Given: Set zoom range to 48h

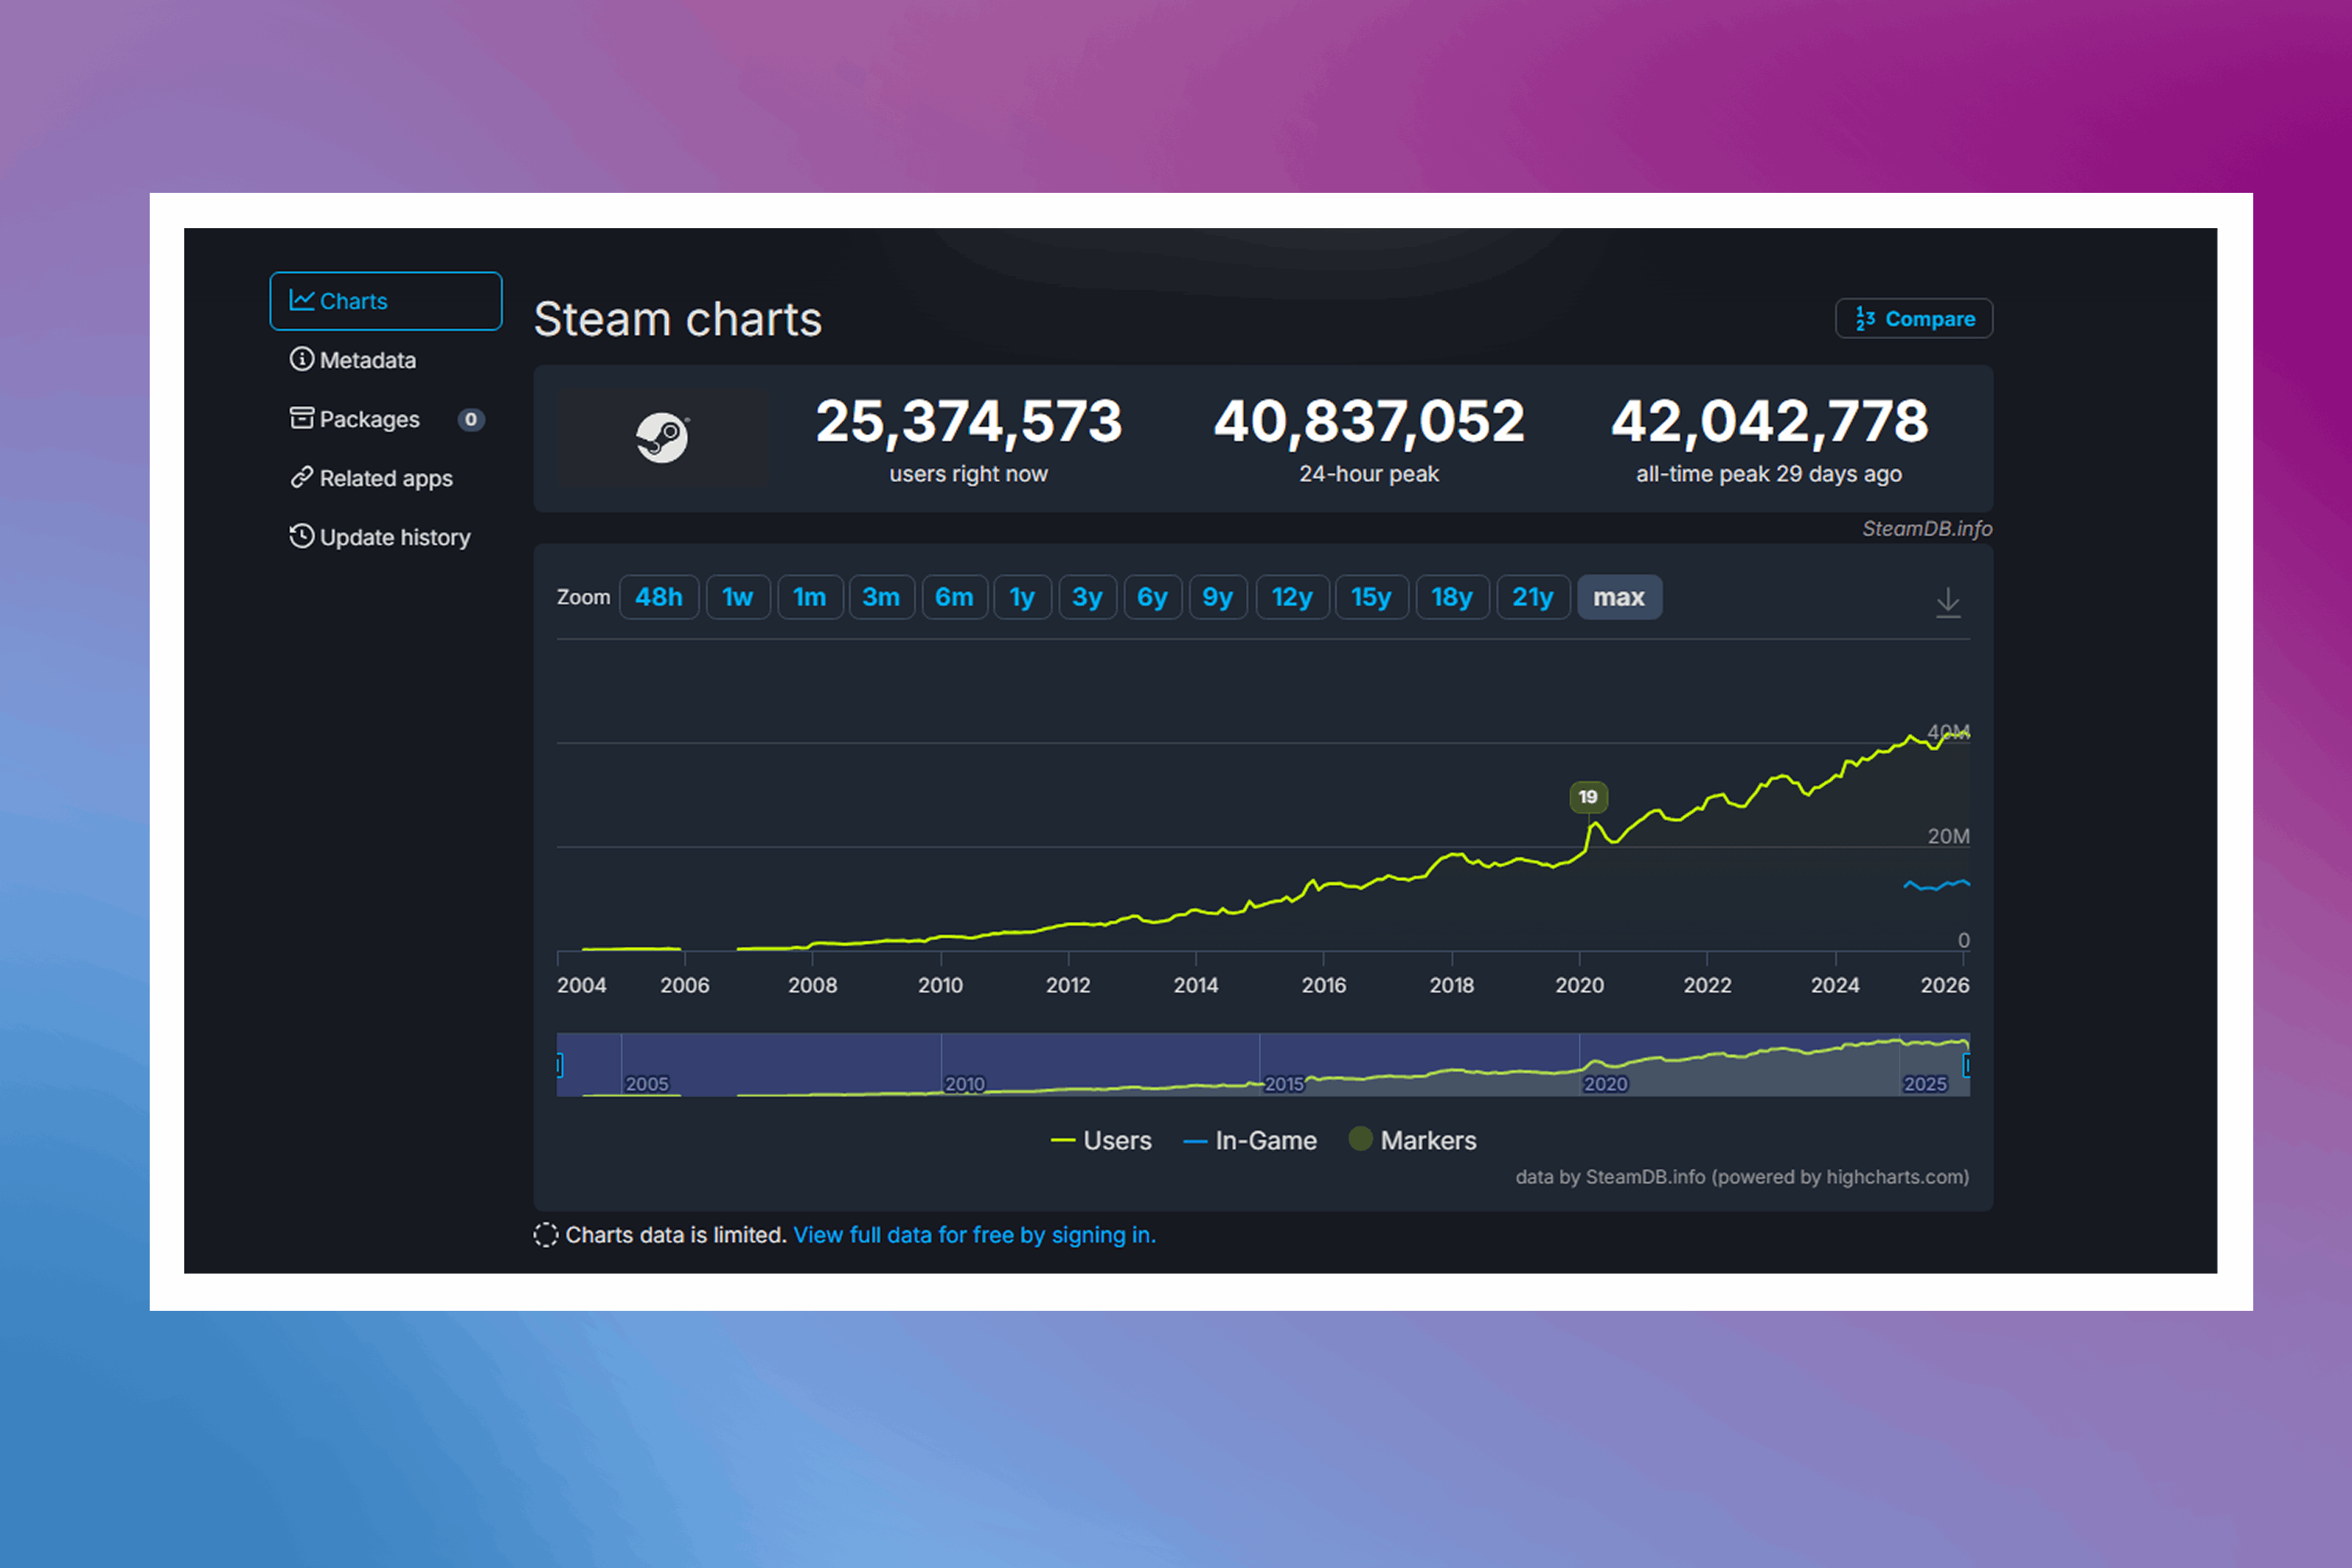Looking at the screenshot, I should click(658, 597).
